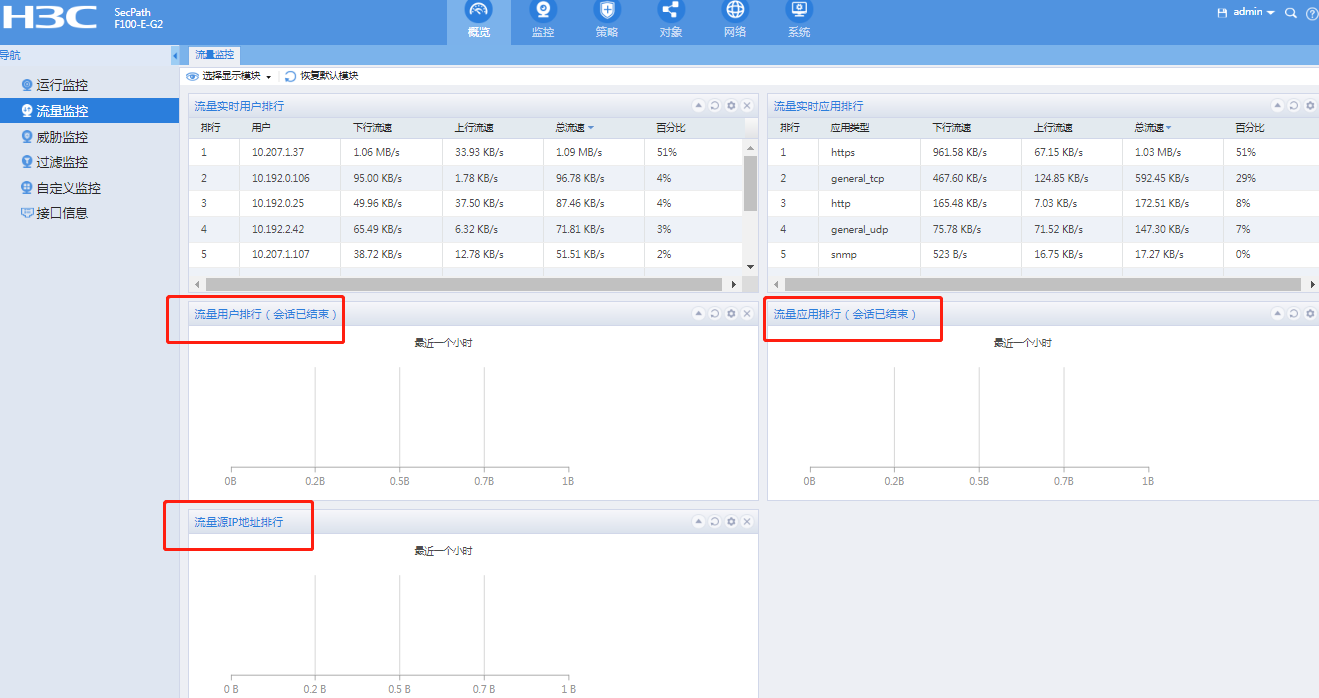Open settings of 流量用户排行（会话已结束）panel
Viewport: 1319px width, 698px height.
point(731,313)
